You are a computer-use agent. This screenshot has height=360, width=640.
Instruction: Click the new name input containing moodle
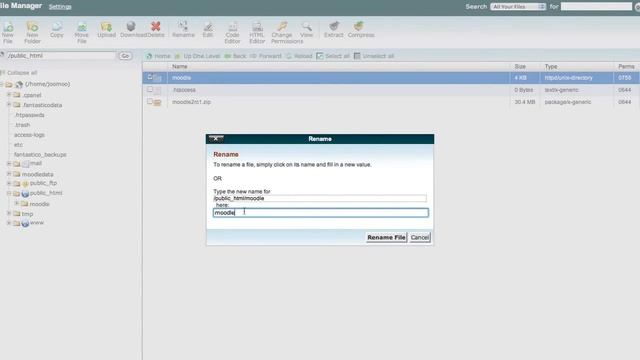click(x=321, y=213)
